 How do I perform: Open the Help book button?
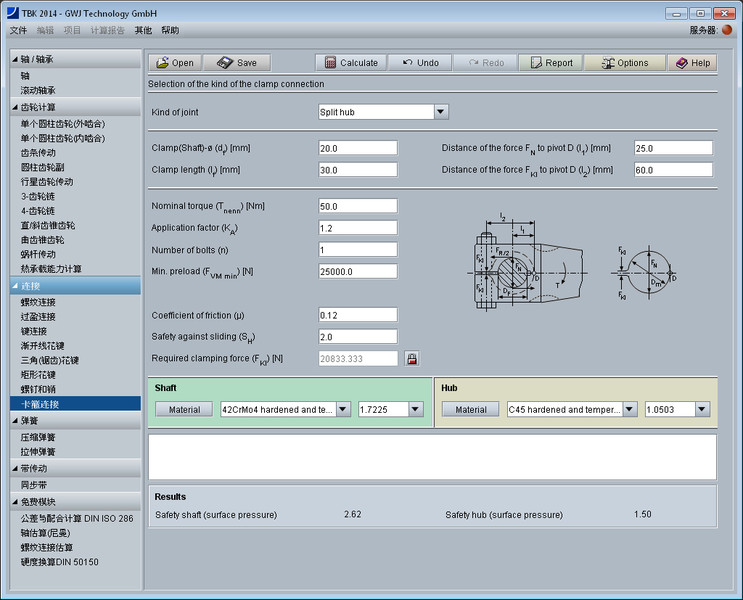[x=693, y=62]
